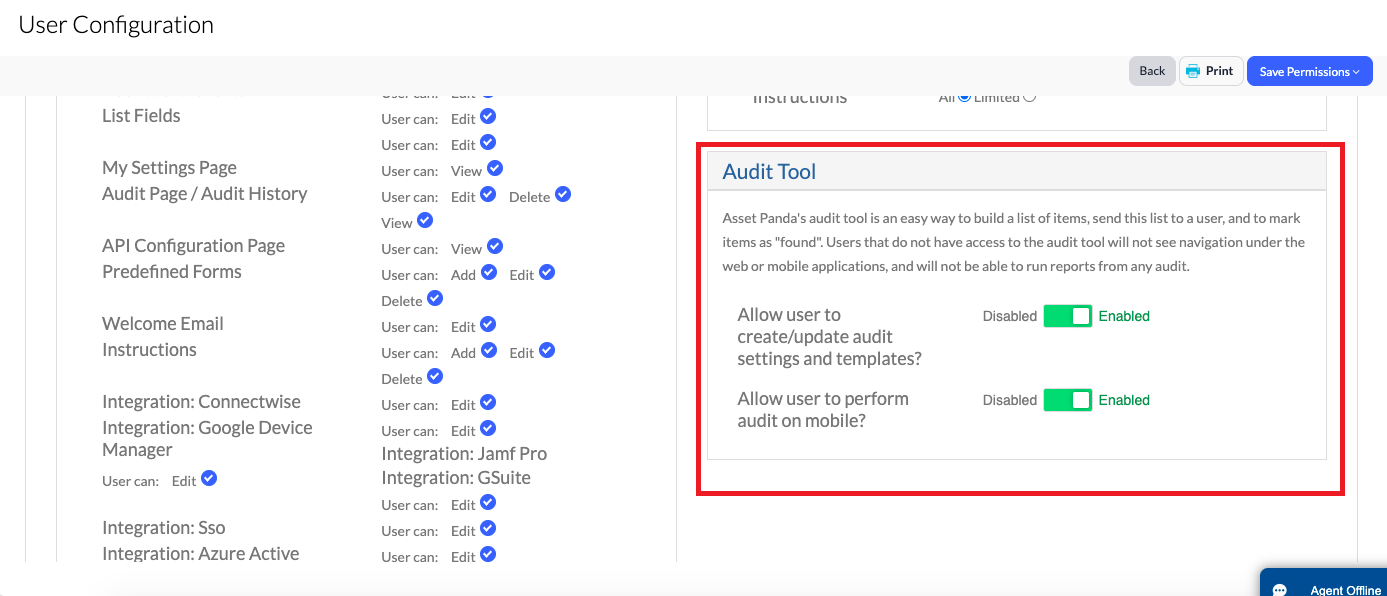Click the Integration: Sso label

click(163, 528)
